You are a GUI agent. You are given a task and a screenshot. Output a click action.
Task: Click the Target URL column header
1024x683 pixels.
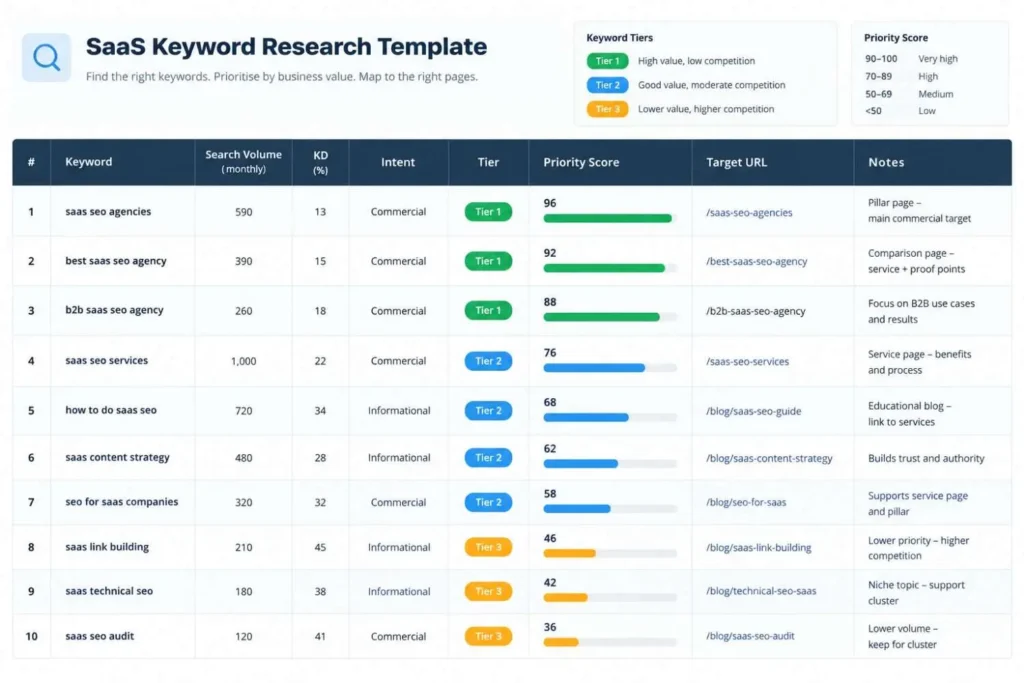pyautogui.click(x=736, y=162)
